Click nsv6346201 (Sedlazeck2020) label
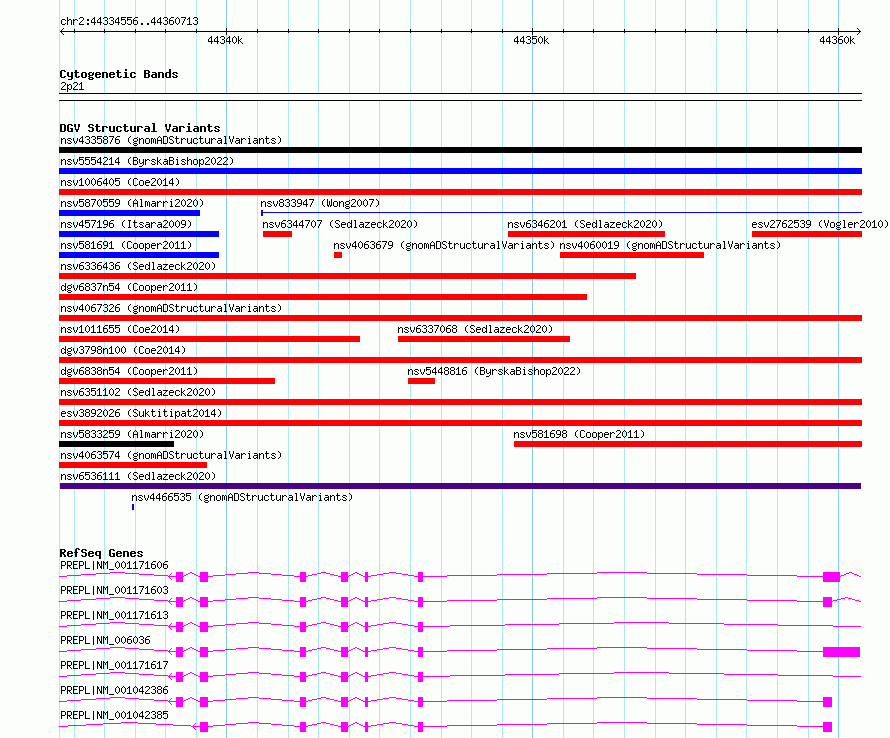 (585, 224)
